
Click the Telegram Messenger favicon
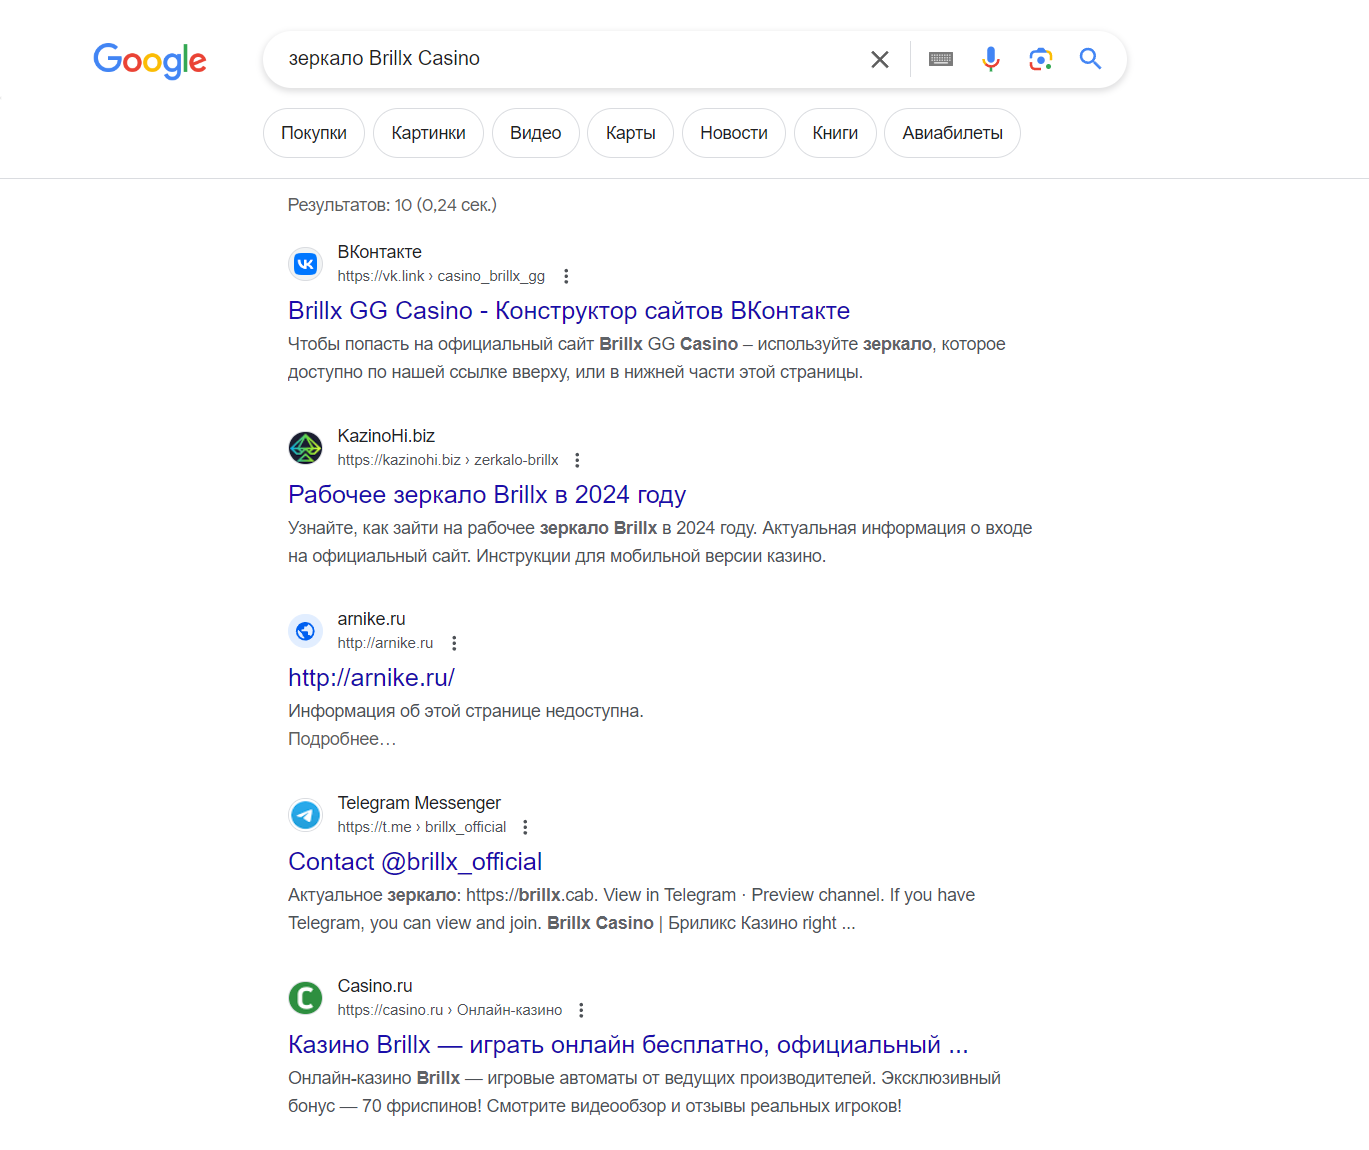tap(305, 815)
